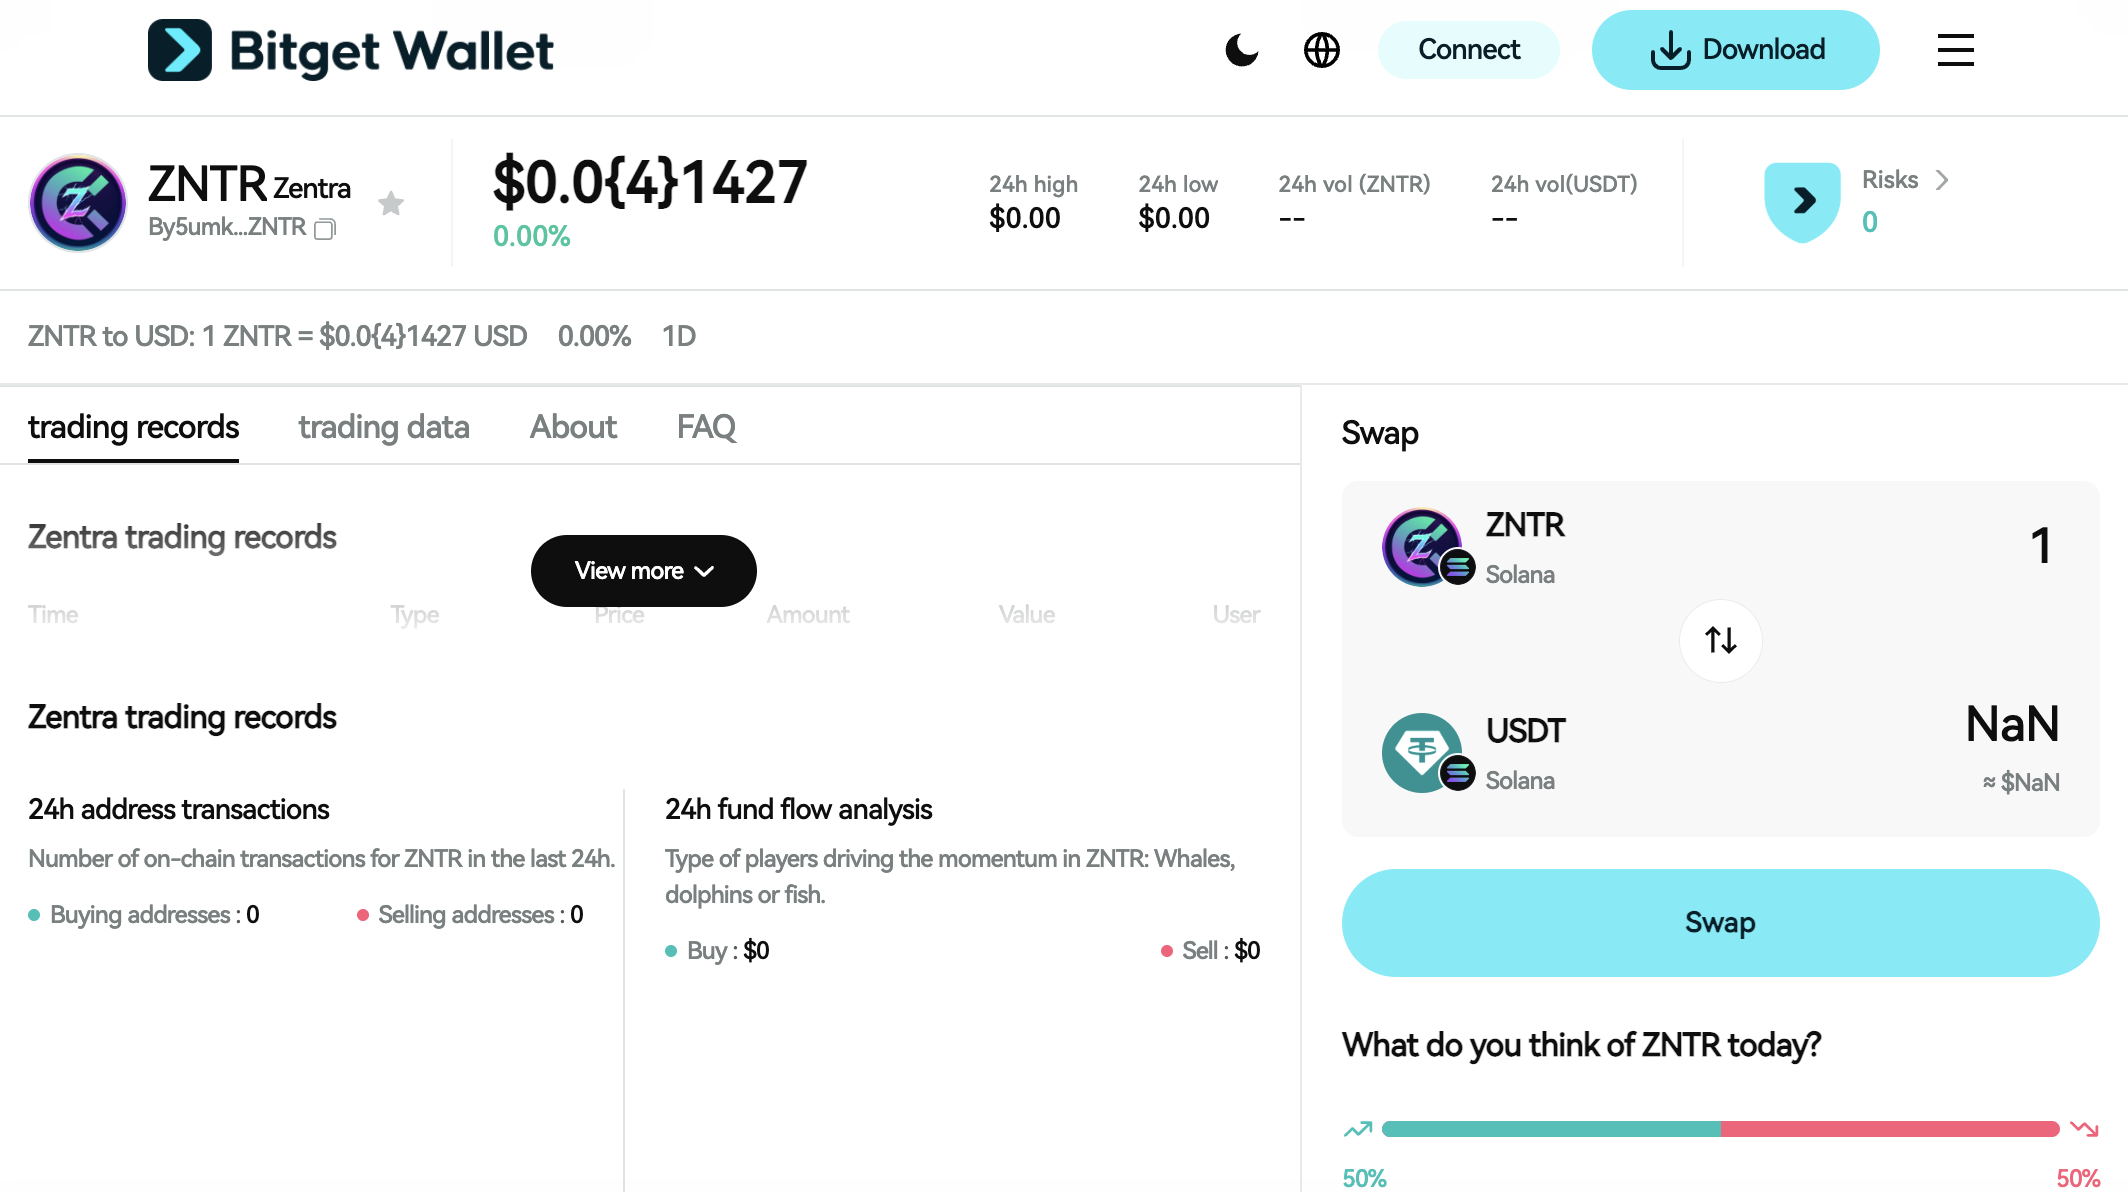Select the bullish trend arrow for ZNTR sentiment
2128x1192 pixels.
(1358, 1128)
